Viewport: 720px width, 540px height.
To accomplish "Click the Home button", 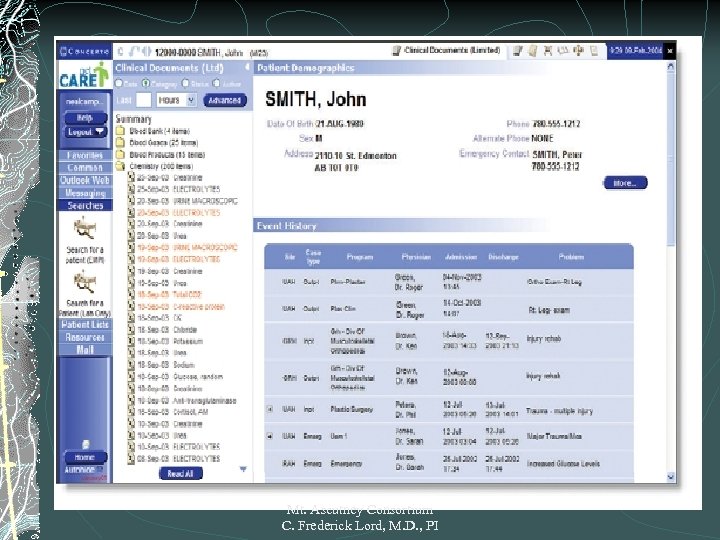I will (85, 457).
